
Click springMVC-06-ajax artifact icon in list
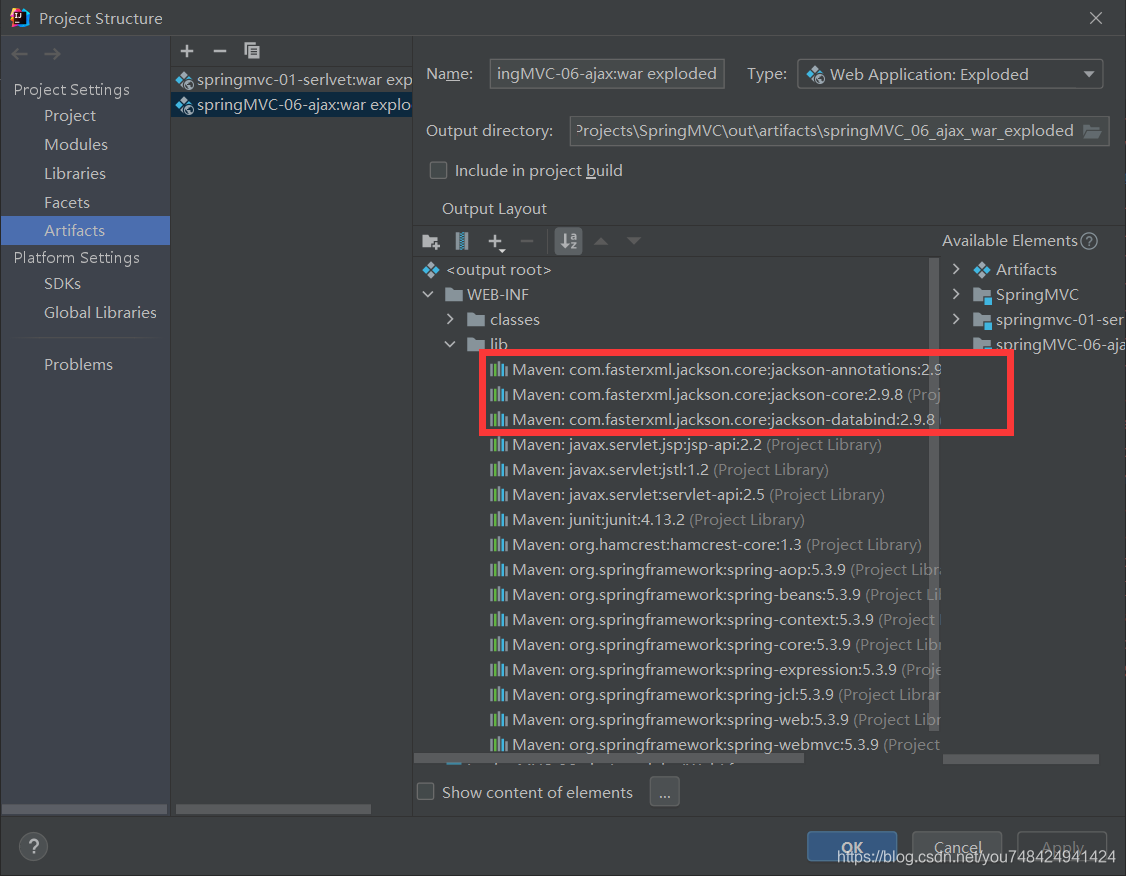pos(185,106)
